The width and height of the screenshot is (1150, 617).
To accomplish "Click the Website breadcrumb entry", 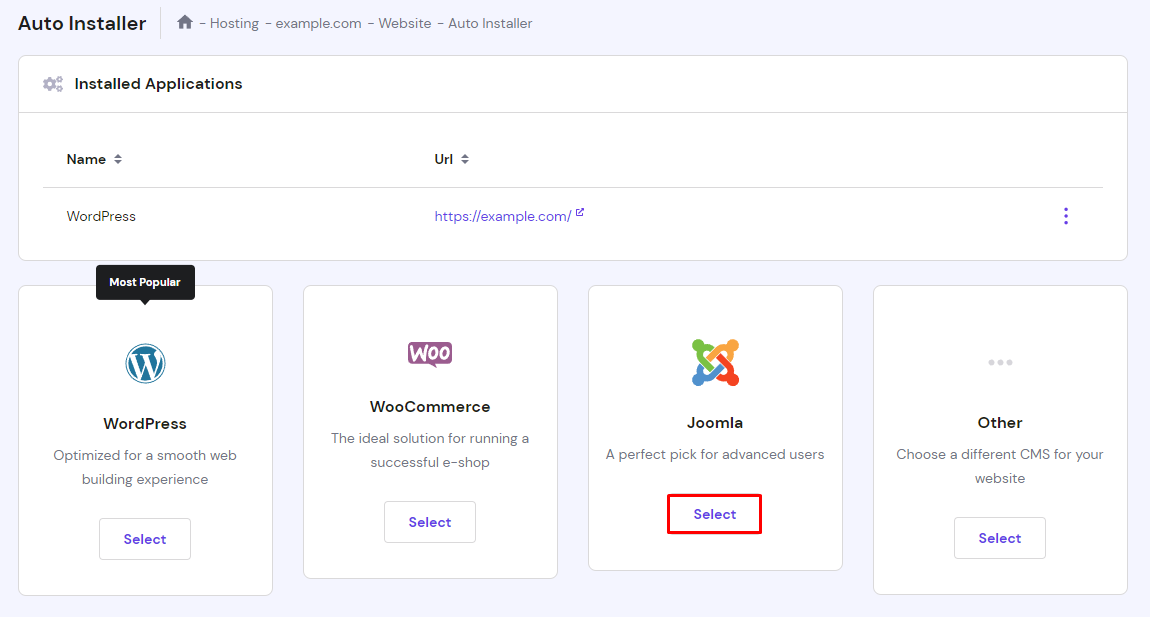I will click(x=405, y=23).
